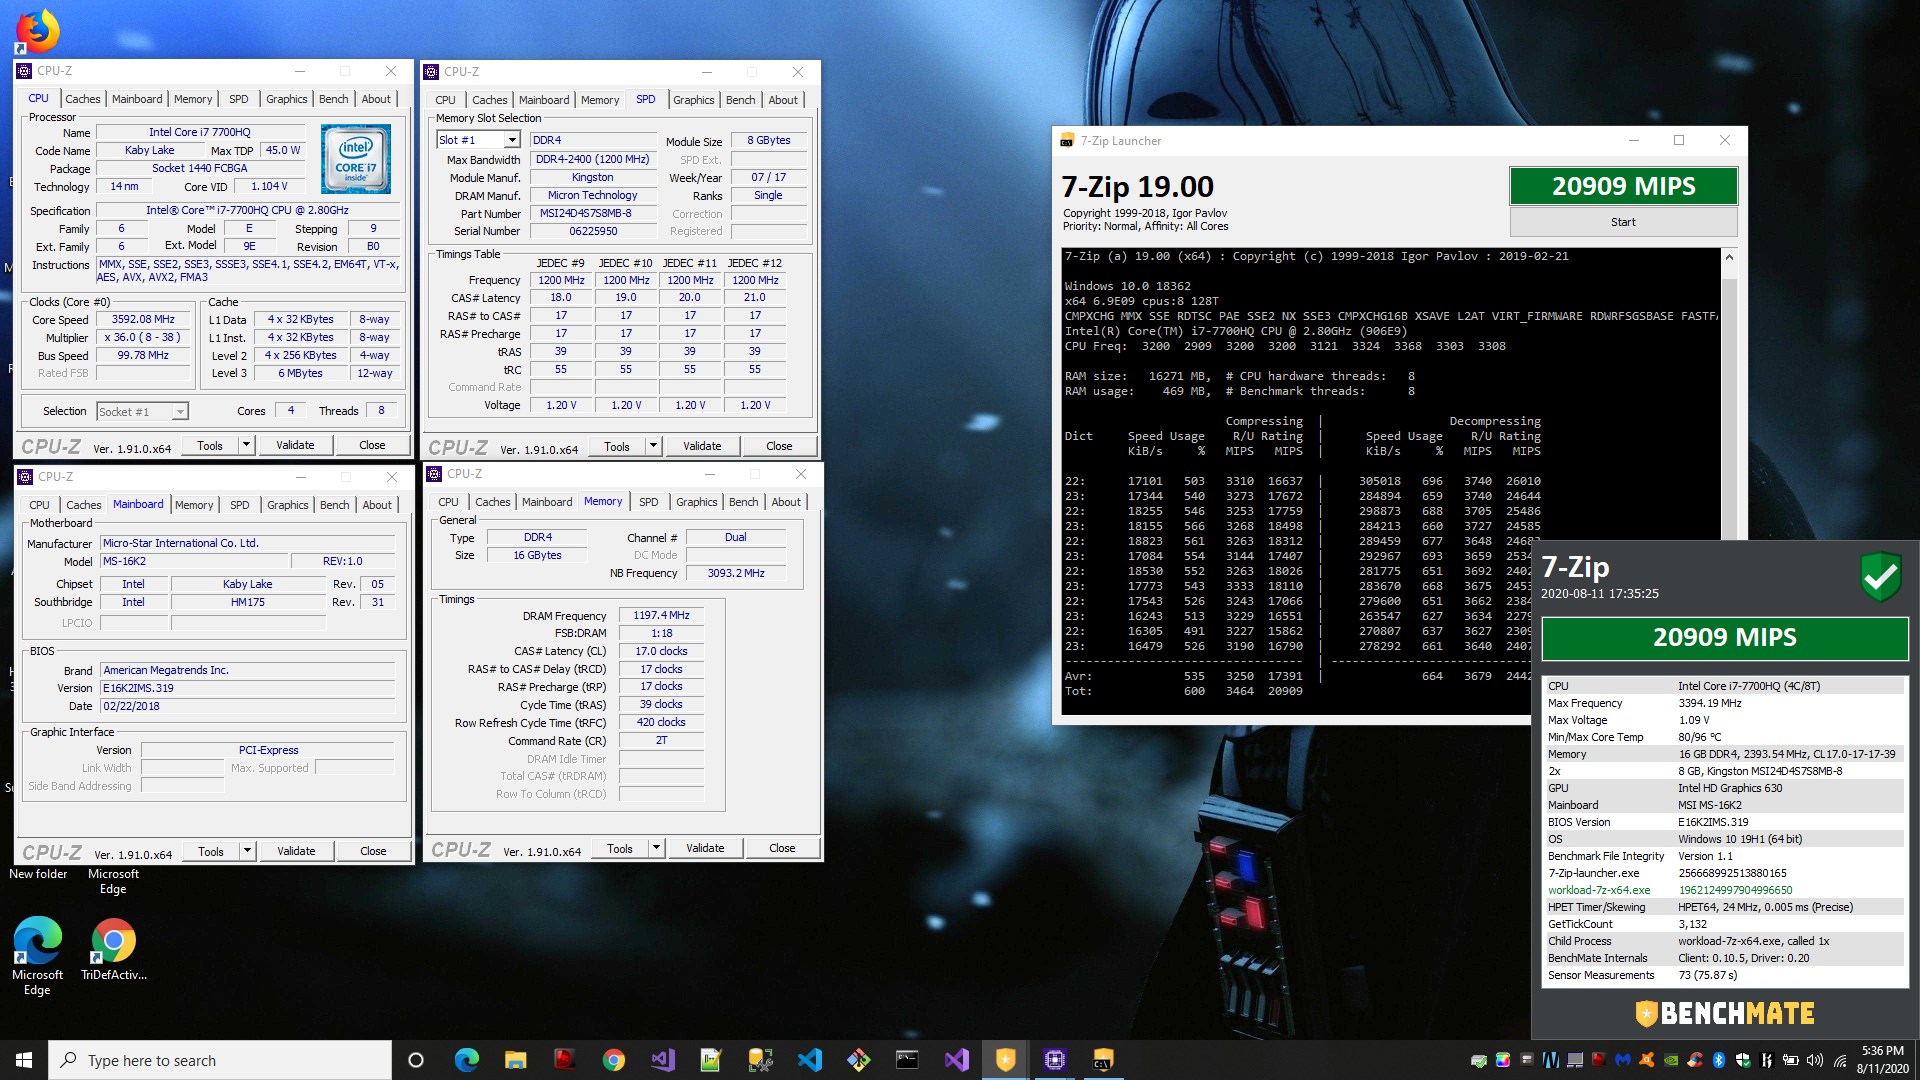Select the E16K2IMS.319 BIOS version field

click(x=248, y=688)
